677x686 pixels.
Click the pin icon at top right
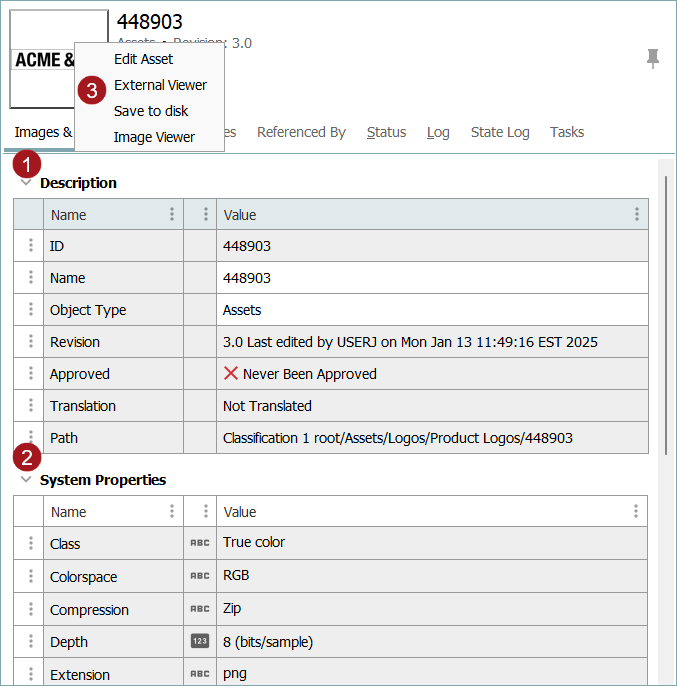(x=653, y=59)
